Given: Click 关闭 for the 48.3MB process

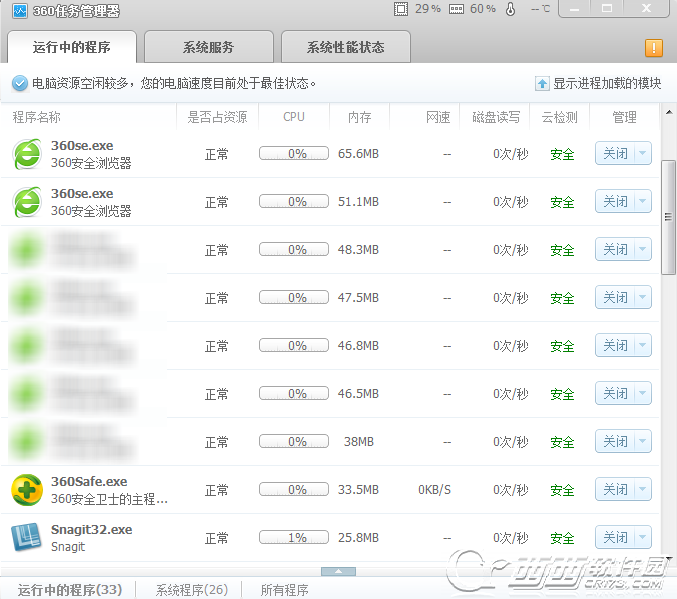Looking at the screenshot, I should tap(615, 249).
